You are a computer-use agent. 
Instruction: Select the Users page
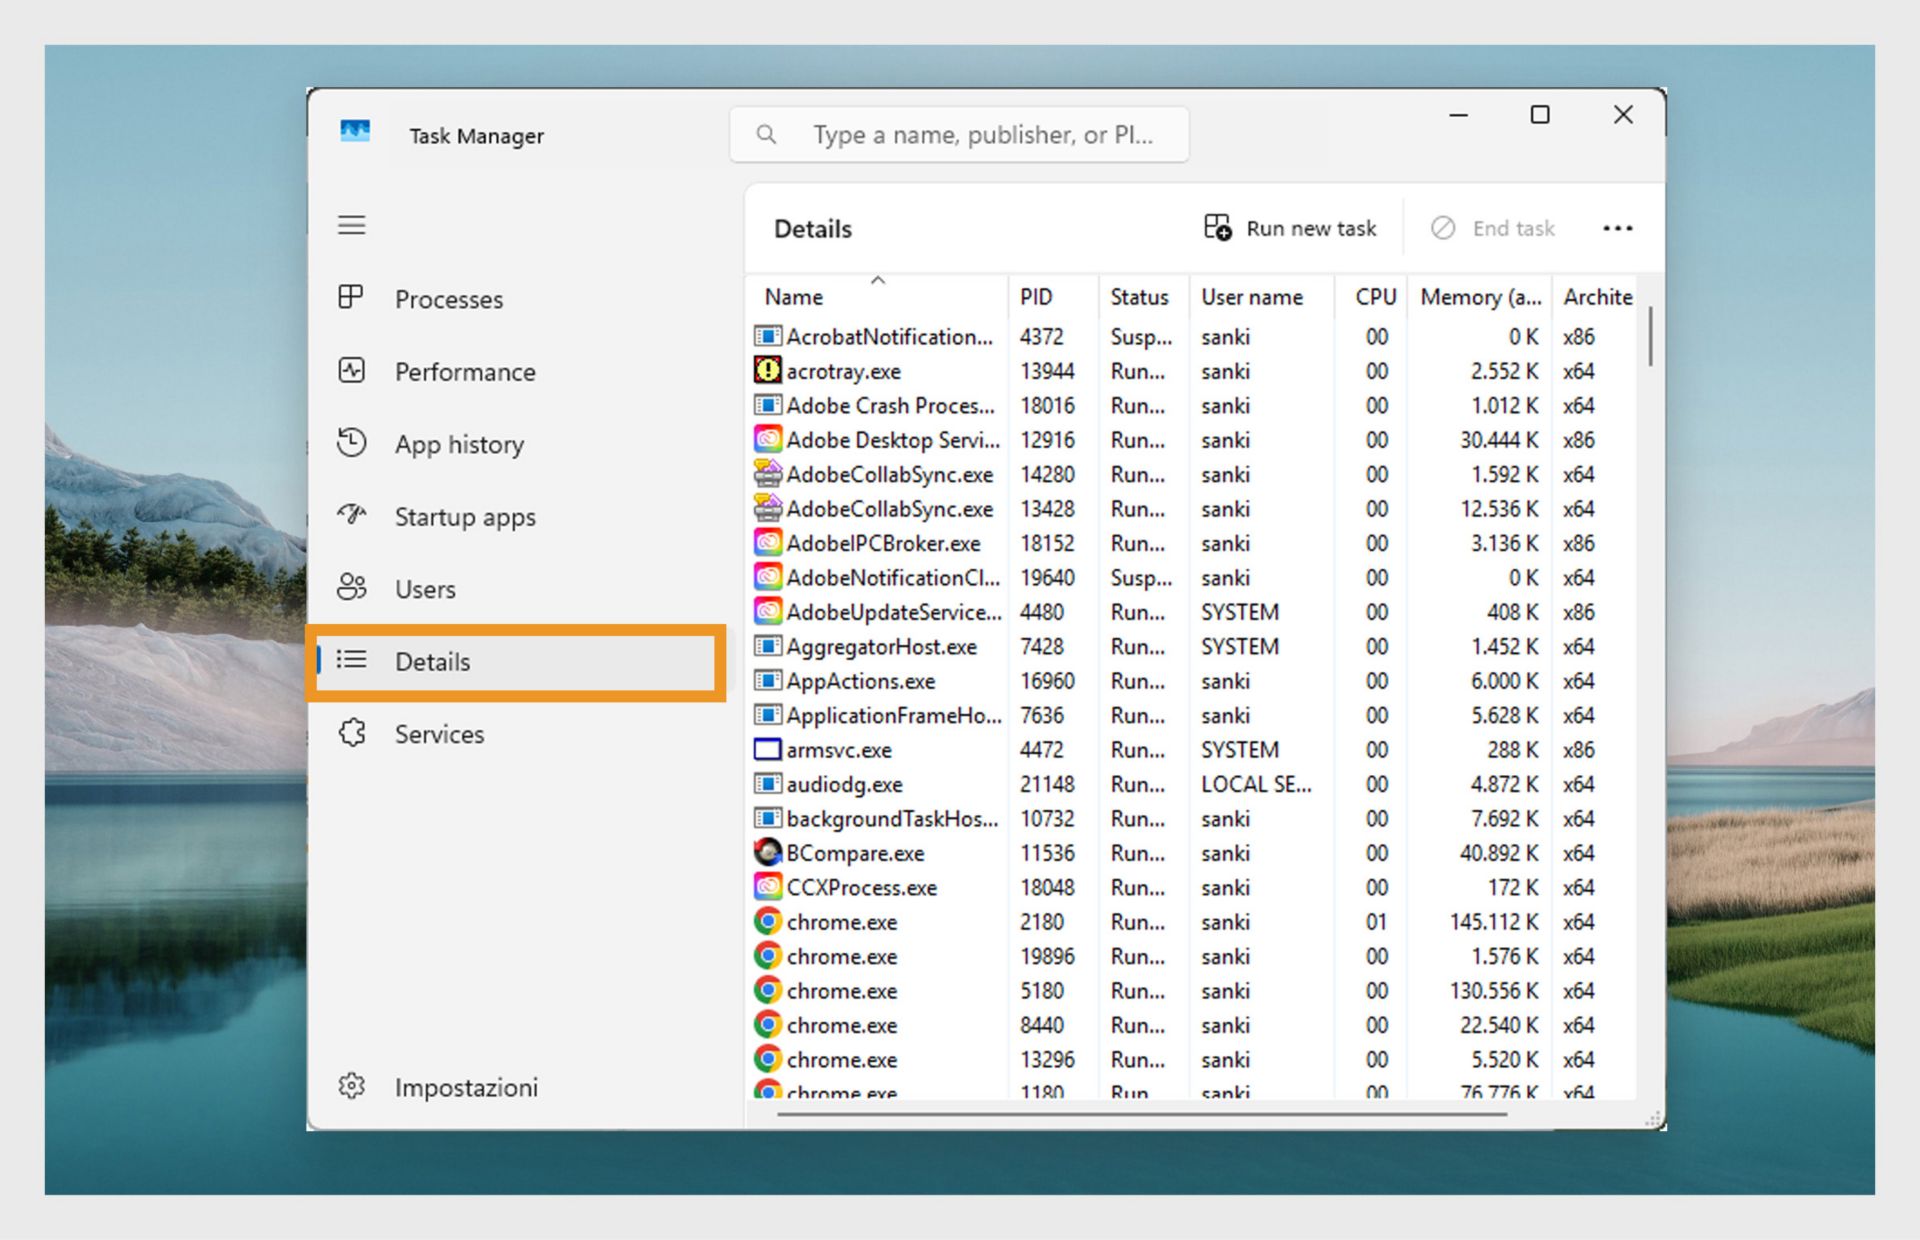coord(425,589)
